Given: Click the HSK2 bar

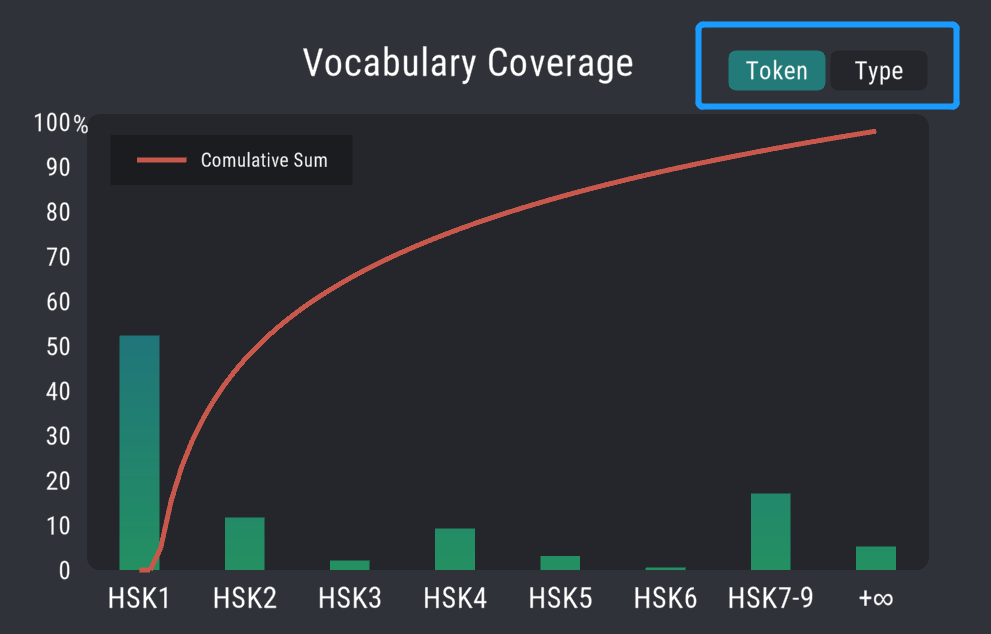Looking at the screenshot, I should click(244, 543).
